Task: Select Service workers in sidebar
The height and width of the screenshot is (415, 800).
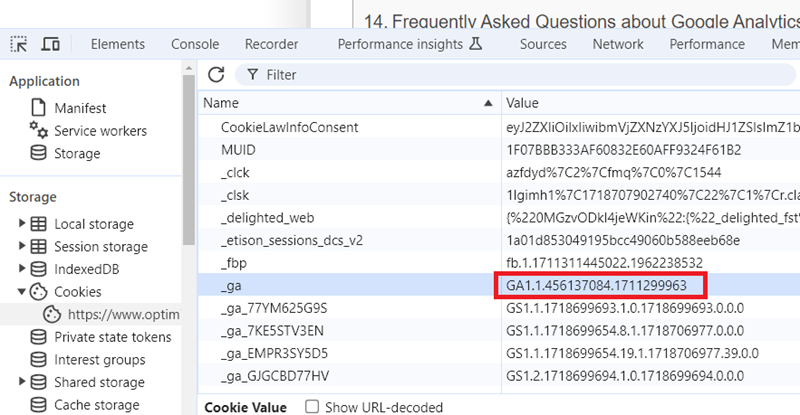Action: [x=101, y=131]
